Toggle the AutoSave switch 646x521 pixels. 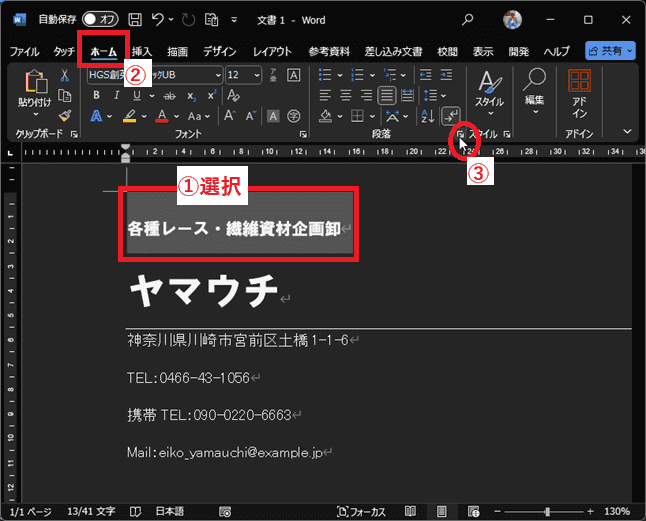point(99,19)
